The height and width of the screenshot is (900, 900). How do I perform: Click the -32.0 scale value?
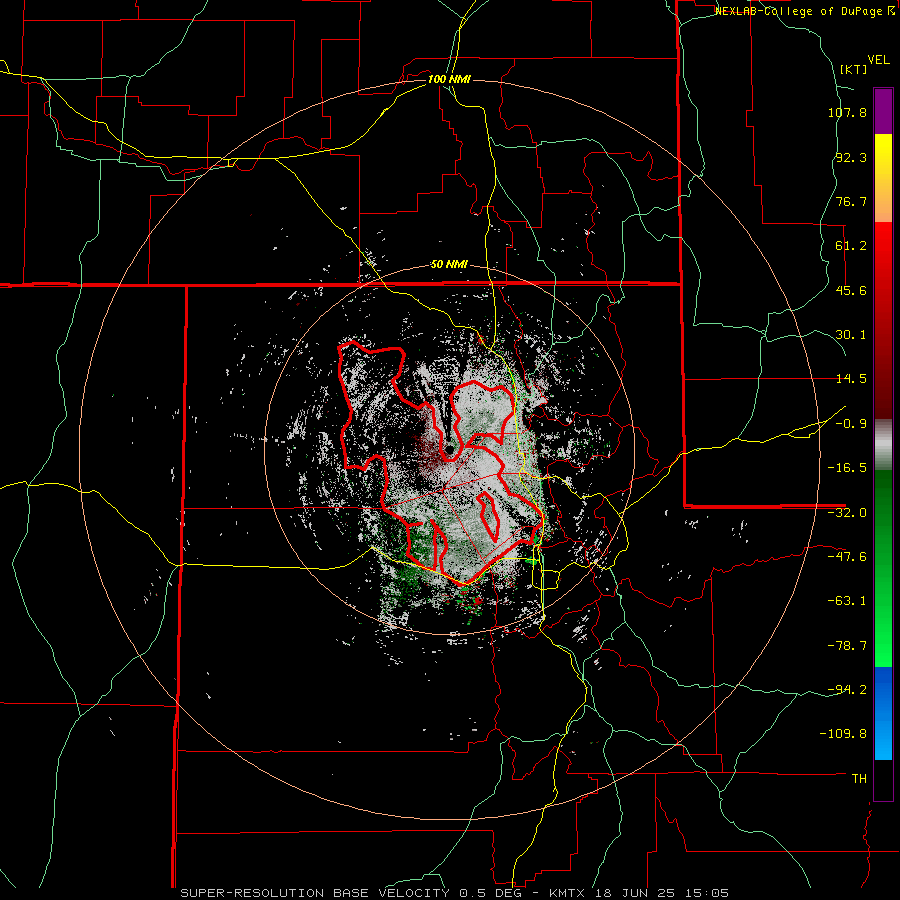coord(847,513)
